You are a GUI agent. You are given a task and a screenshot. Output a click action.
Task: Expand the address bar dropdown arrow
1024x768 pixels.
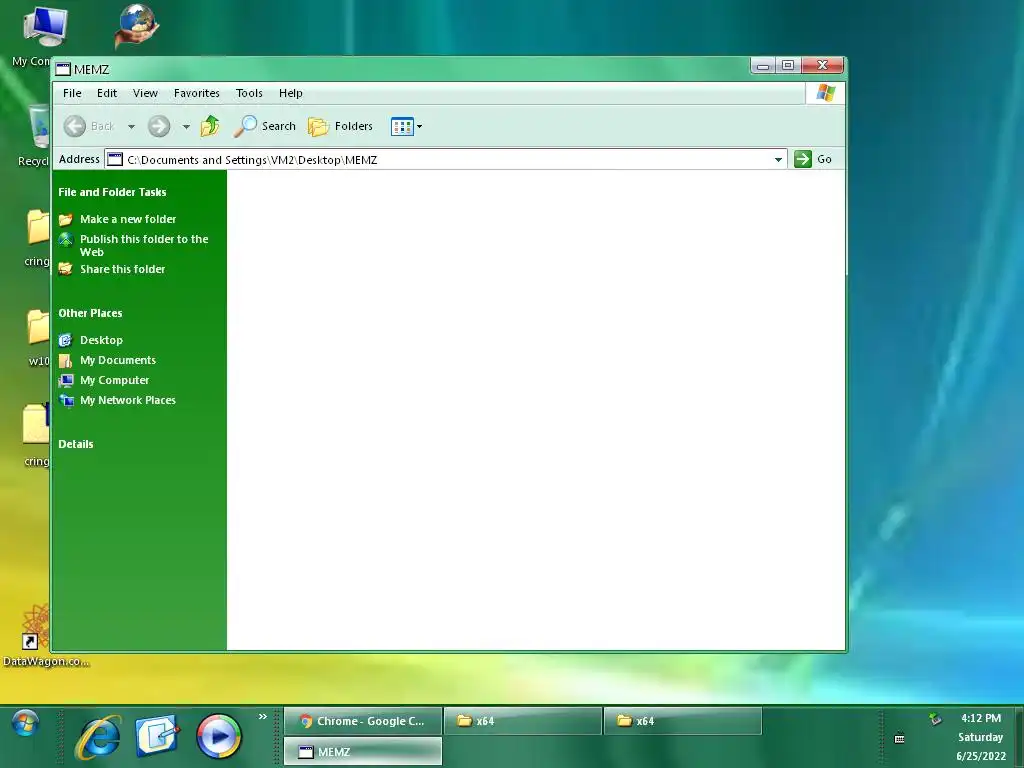[x=778, y=159]
